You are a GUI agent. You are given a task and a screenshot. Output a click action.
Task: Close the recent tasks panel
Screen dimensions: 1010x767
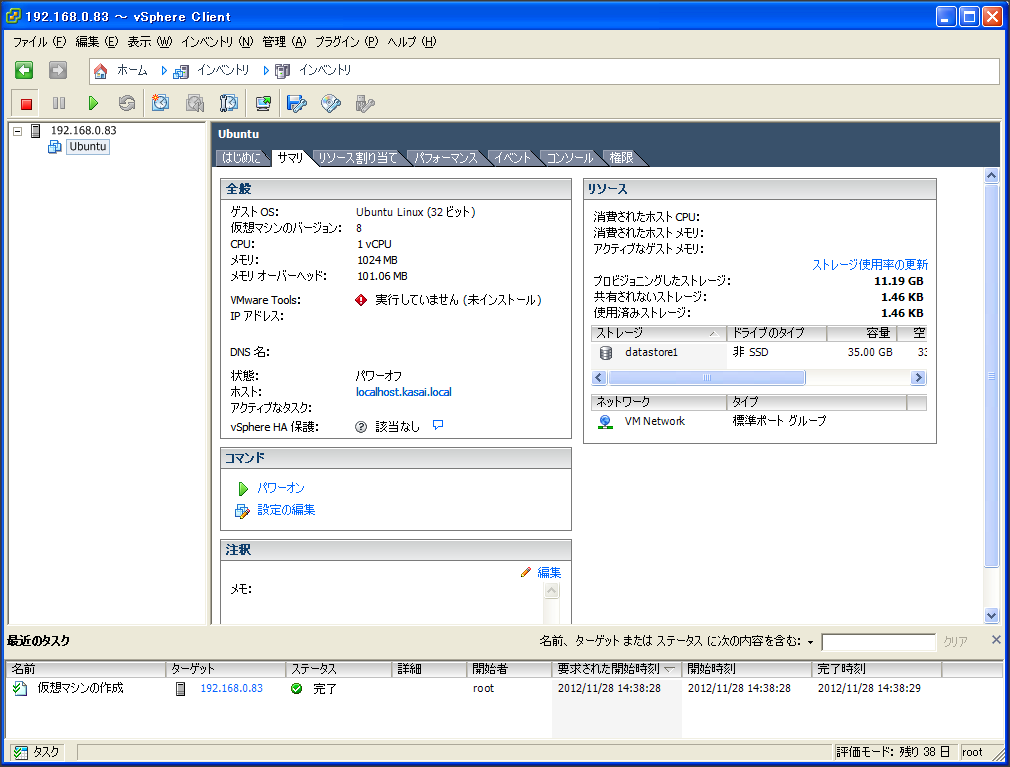(996, 639)
